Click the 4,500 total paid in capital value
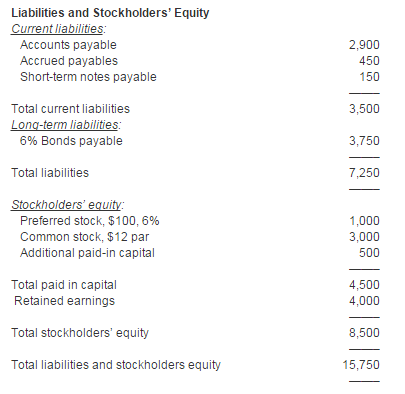 click(x=364, y=285)
